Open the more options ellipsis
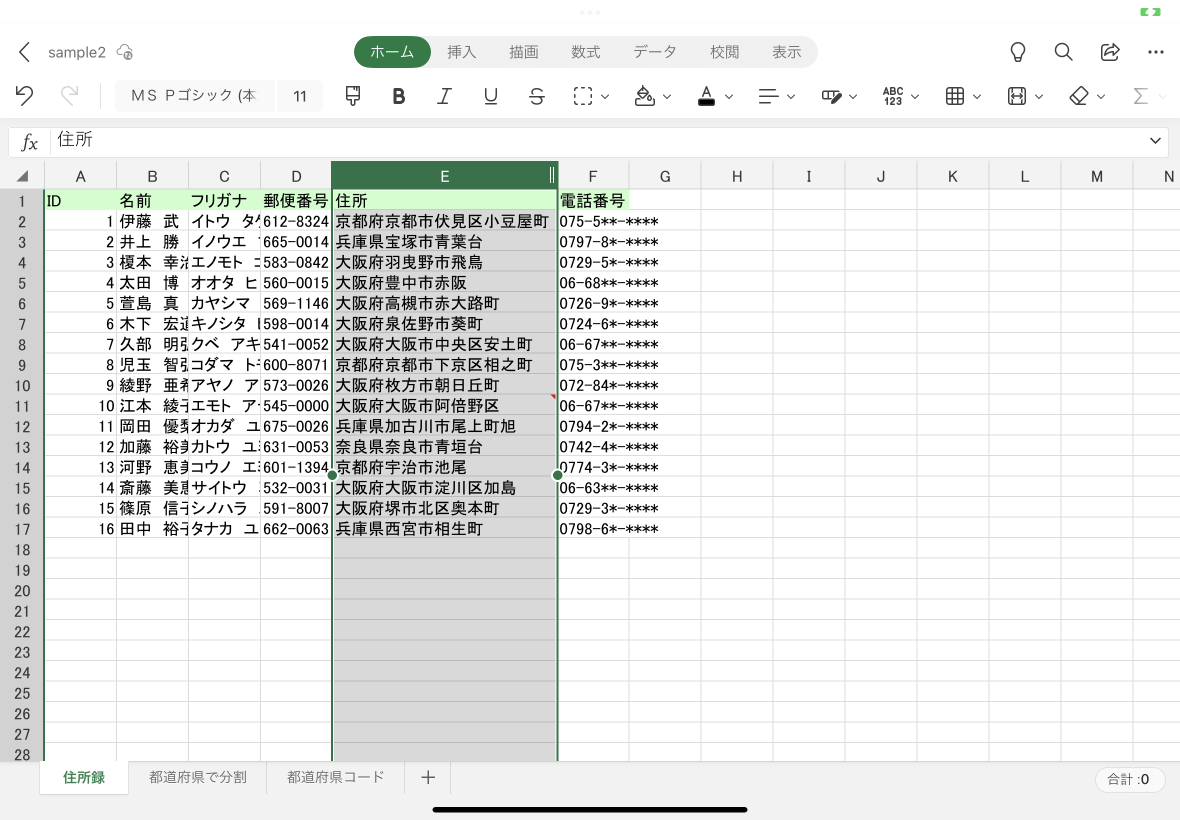This screenshot has height=820, width=1180. click(1156, 52)
